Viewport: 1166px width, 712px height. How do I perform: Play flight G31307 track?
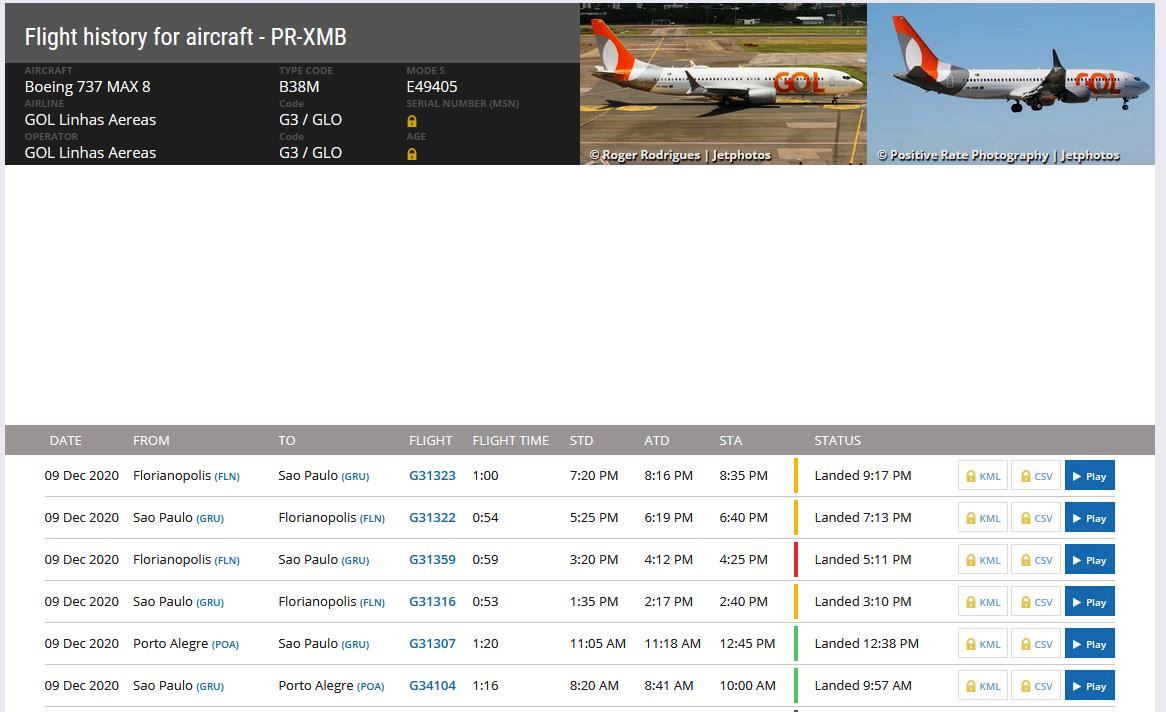pos(1089,644)
